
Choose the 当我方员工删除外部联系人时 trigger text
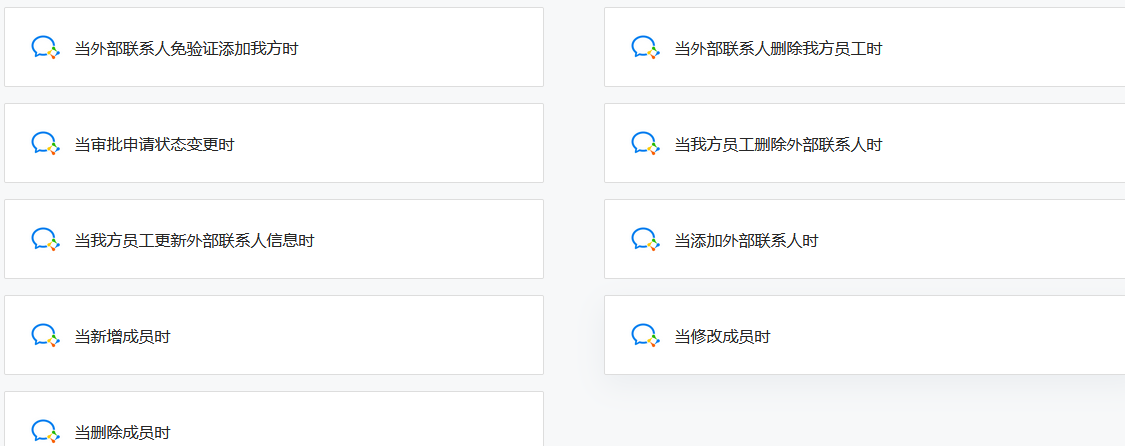(778, 145)
